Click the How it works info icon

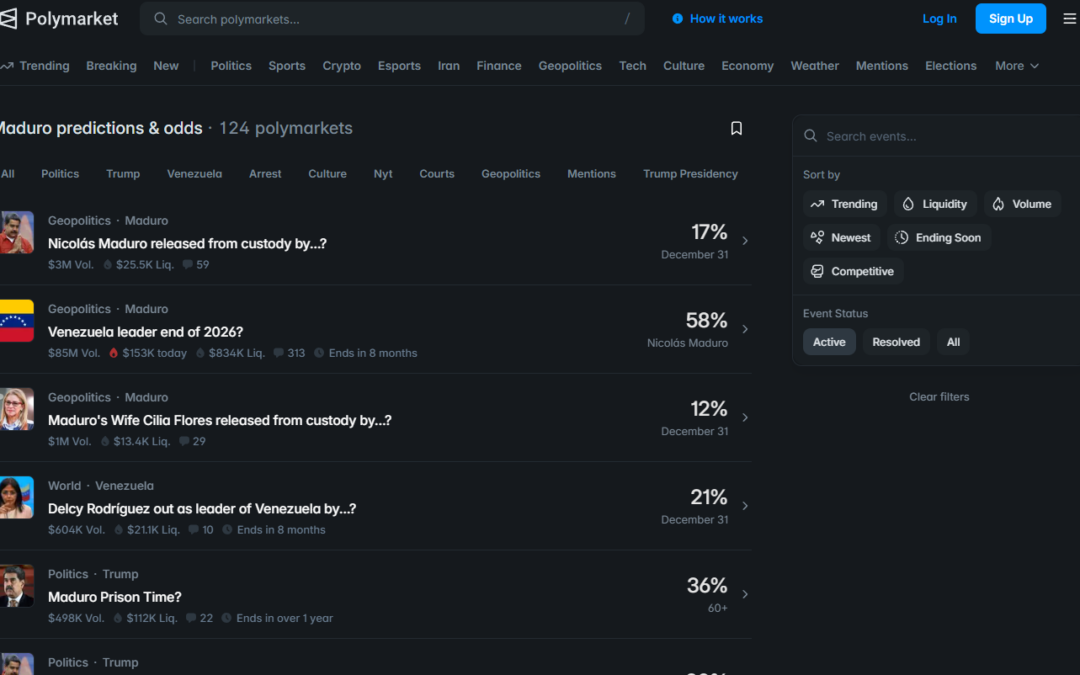click(x=678, y=19)
